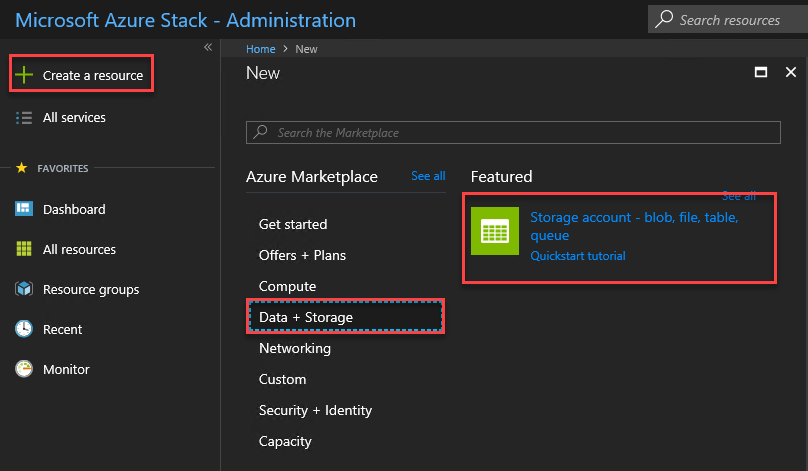Maximize the New blade panel
The width and height of the screenshot is (808, 471).
[x=761, y=72]
